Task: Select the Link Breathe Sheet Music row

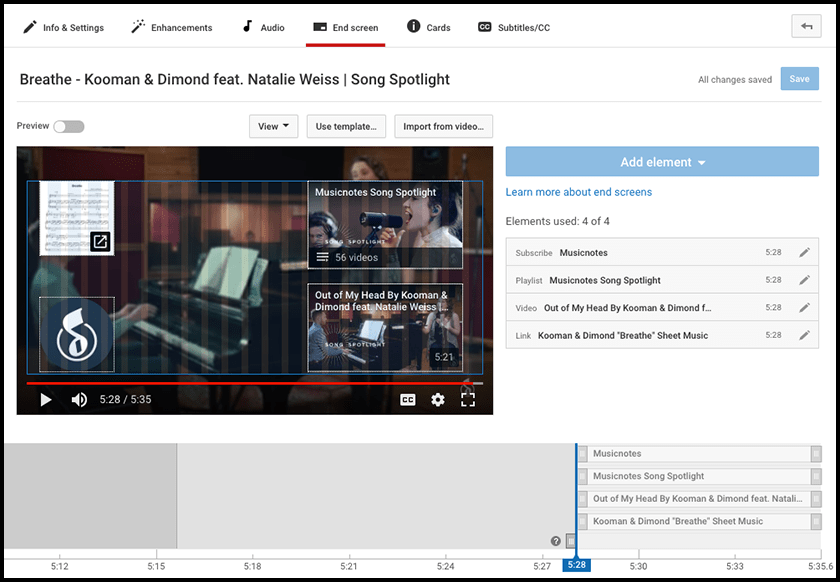Action: pyautogui.click(x=662, y=335)
